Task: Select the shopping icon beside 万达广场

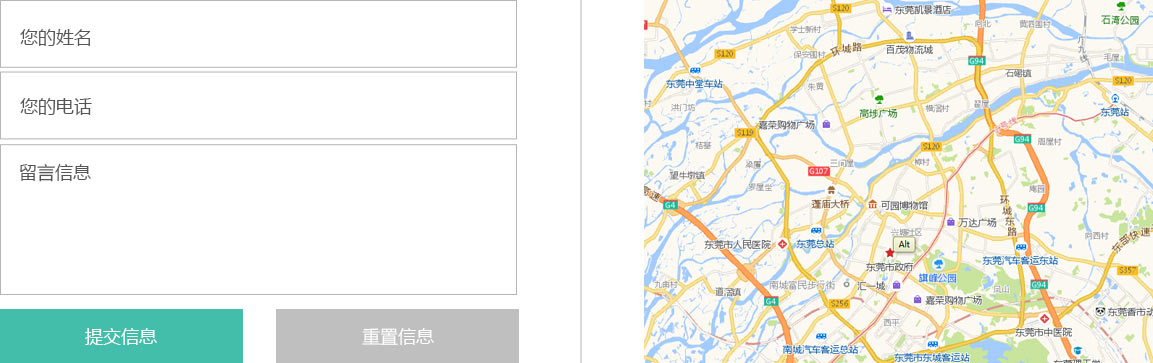Action: [x=950, y=222]
